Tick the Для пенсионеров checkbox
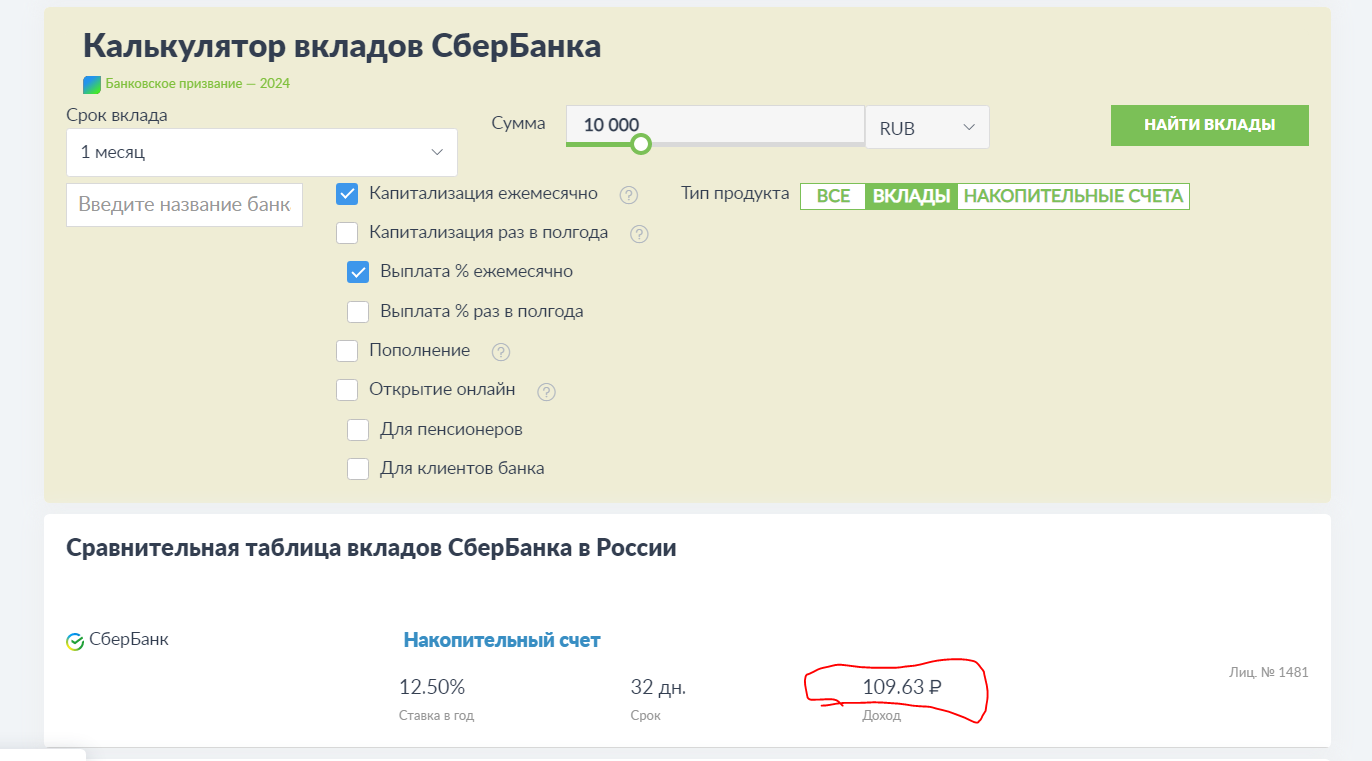 pos(358,430)
